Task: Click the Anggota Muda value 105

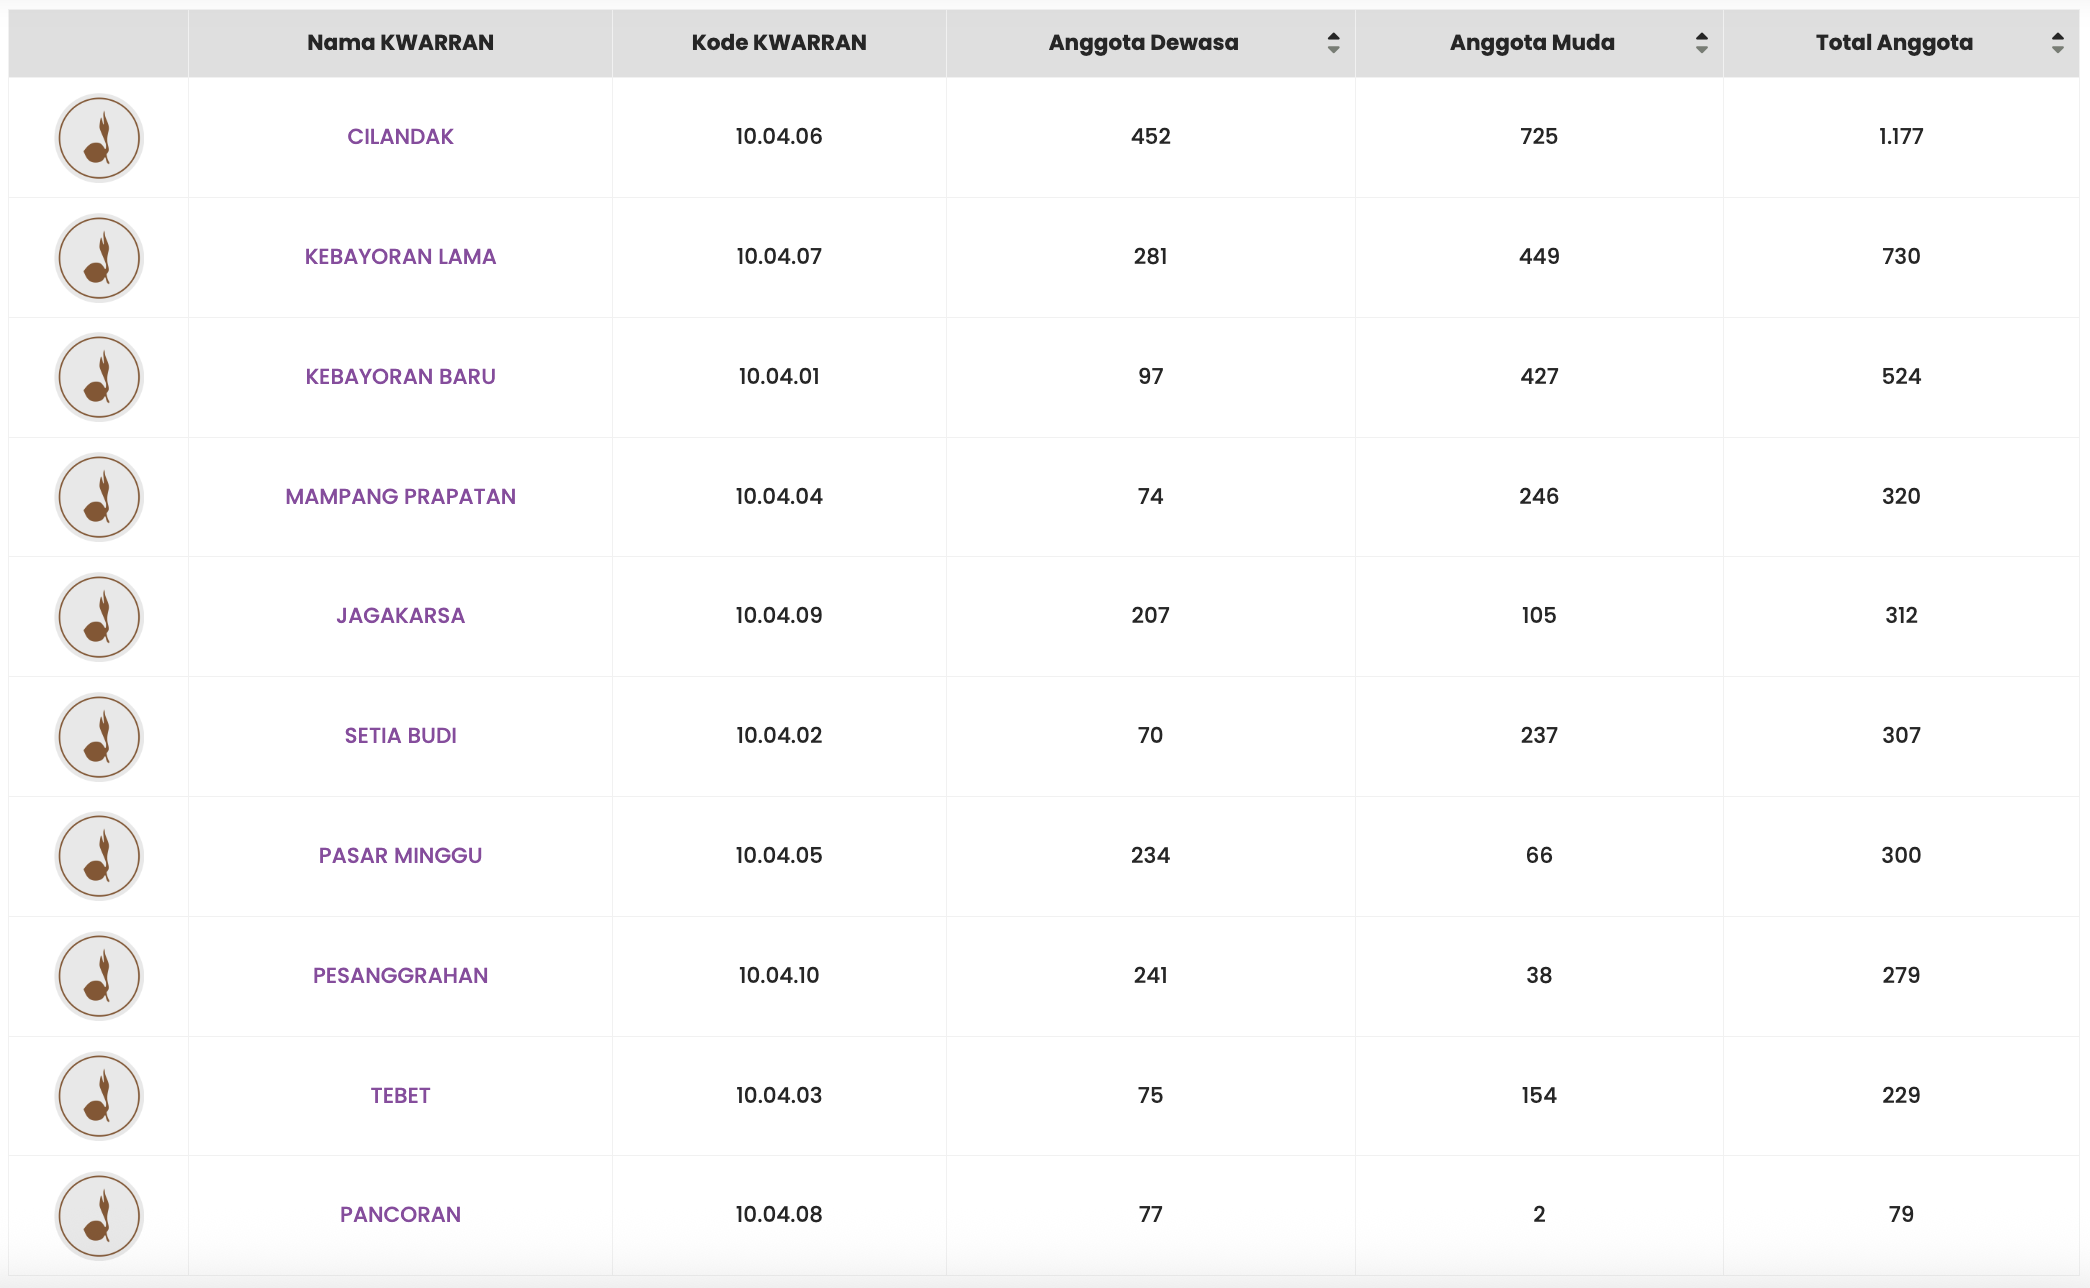Action: (1539, 616)
